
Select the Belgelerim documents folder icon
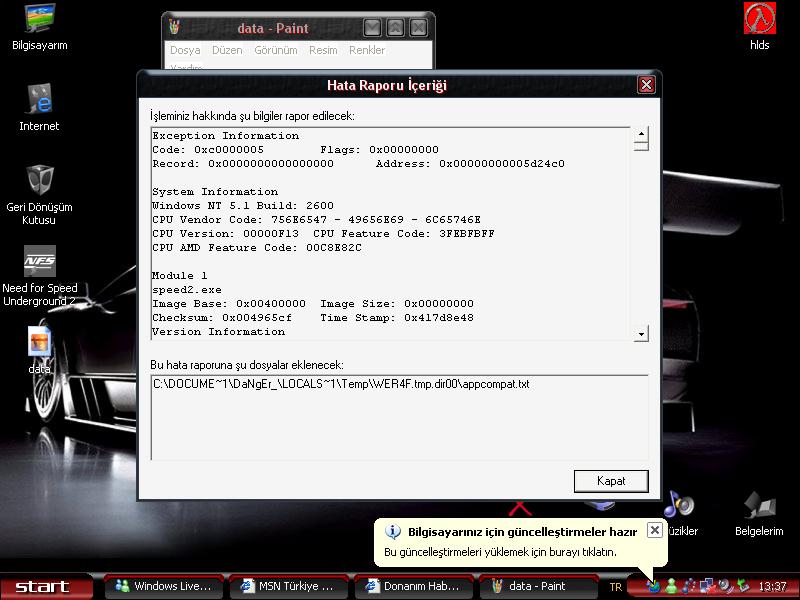(759, 514)
